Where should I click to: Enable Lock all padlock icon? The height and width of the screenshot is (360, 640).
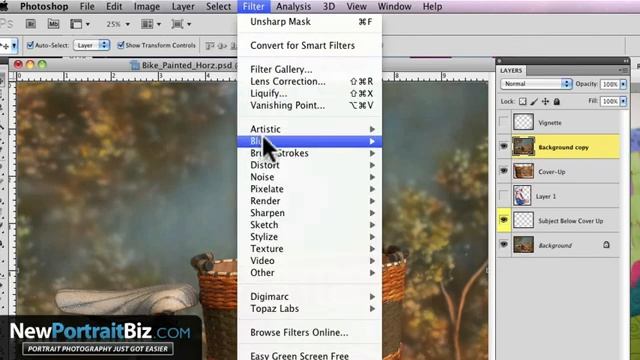tap(557, 101)
